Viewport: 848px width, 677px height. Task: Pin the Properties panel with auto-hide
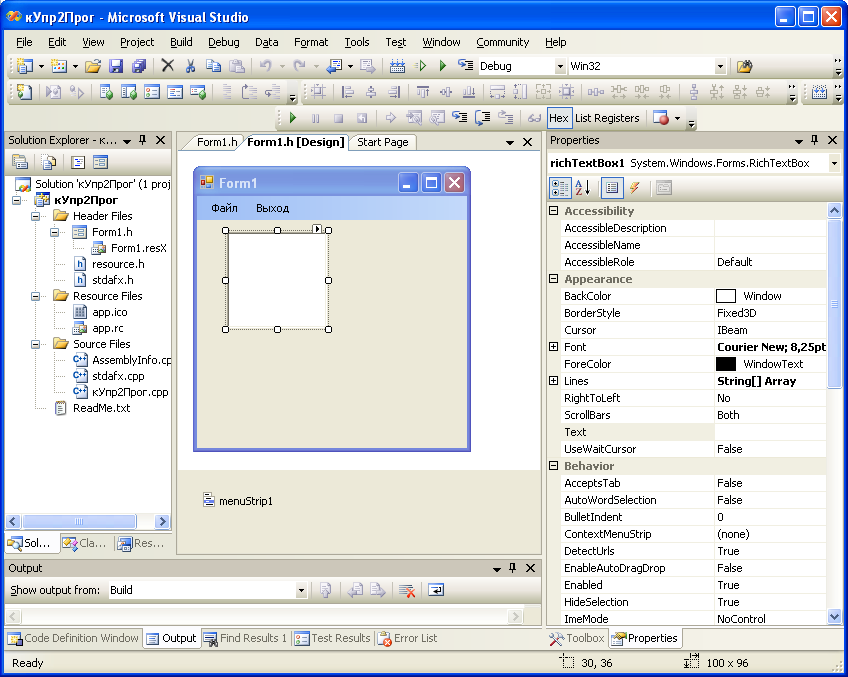click(814, 140)
